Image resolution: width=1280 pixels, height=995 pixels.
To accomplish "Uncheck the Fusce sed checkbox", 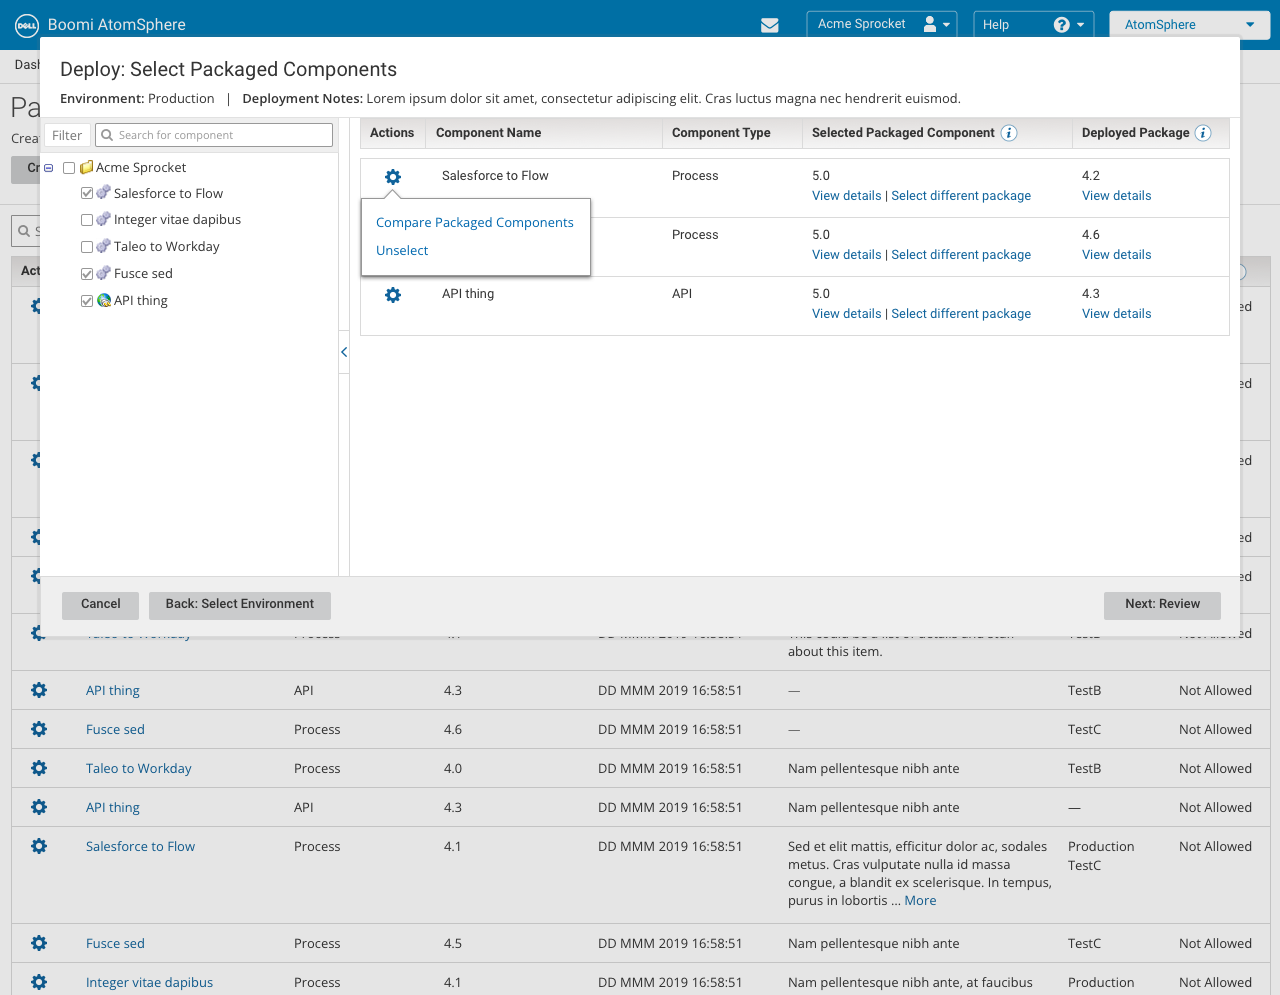I will pyautogui.click(x=87, y=274).
